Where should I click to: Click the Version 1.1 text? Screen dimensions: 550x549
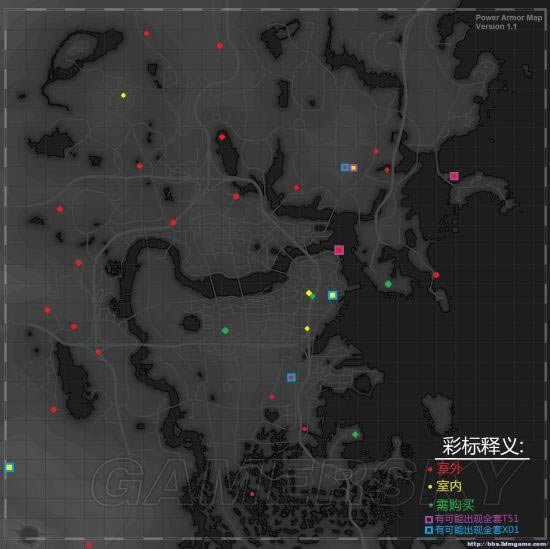point(496,26)
